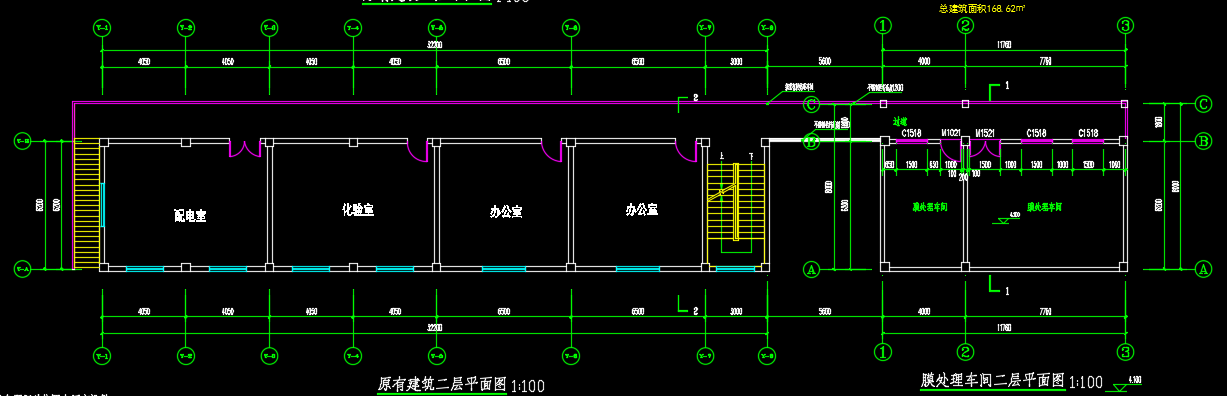Viewport: 1227px width, 396px height.
Task: Select the 7760 dimension in the top chain
Action: (x=1046, y=62)
